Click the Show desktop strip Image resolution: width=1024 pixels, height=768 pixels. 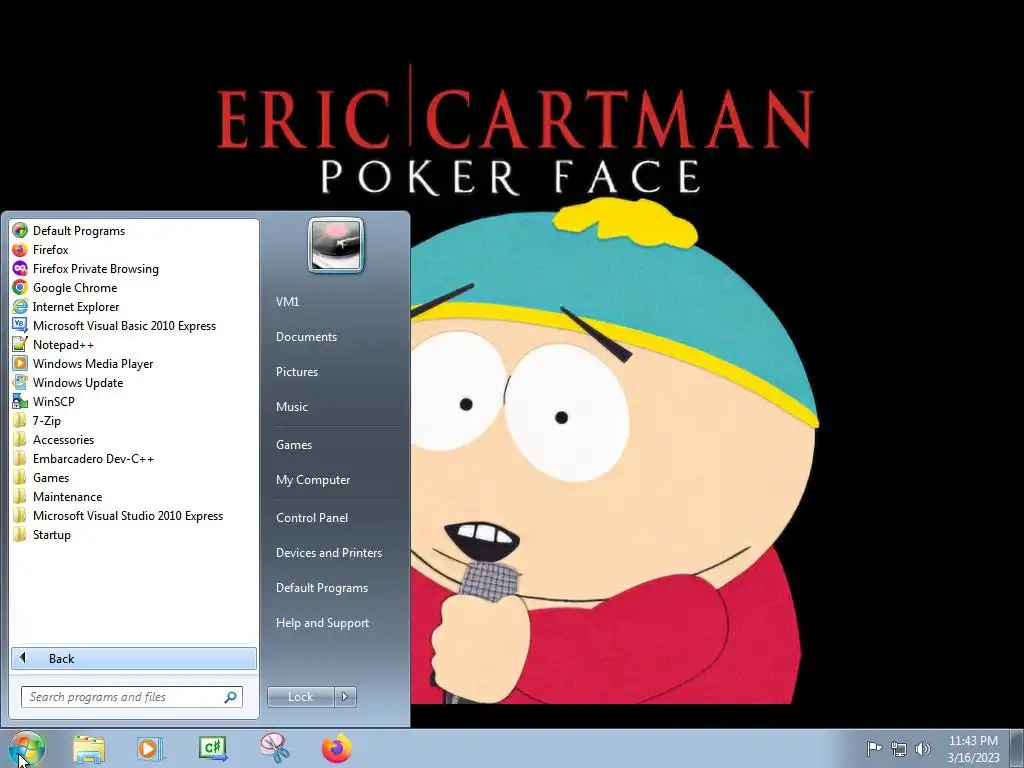(x=1017, y=748)
